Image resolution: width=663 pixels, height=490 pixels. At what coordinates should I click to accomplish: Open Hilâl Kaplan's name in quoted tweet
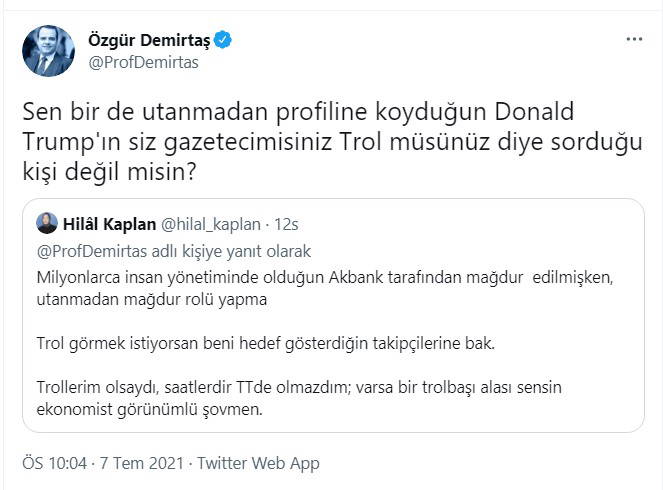(110, 223)
